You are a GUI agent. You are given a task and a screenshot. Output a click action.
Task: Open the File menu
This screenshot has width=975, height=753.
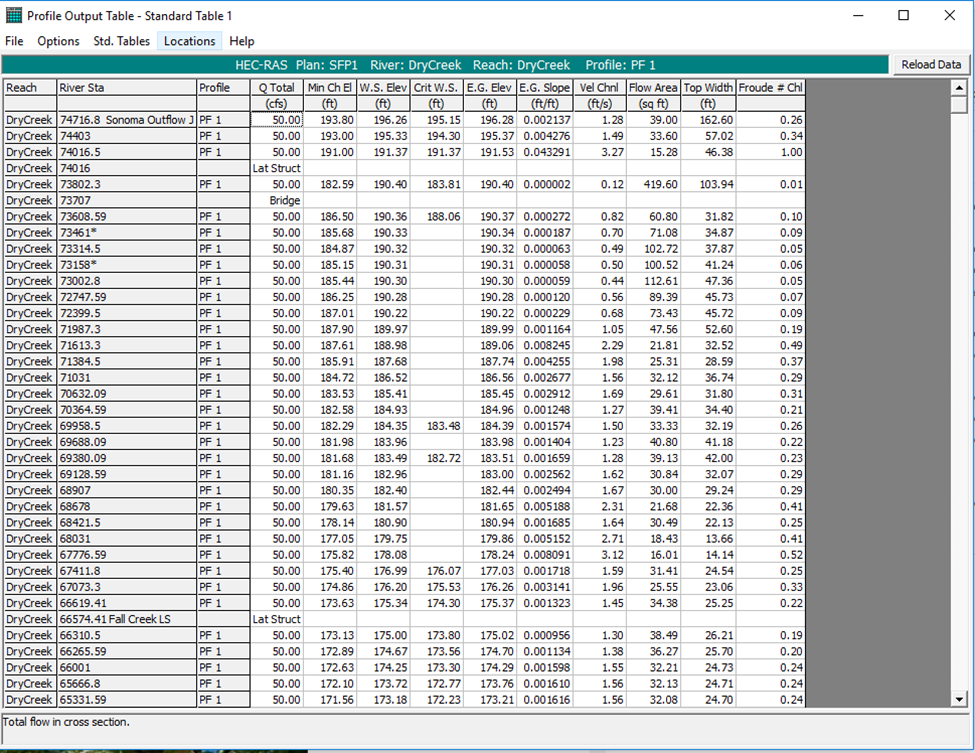click(14, 41)
